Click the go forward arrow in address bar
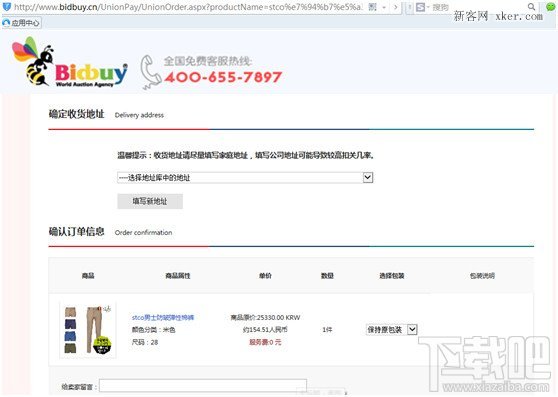Image resolution: width=558 pixels, height=397 pixels. (395, 7)
